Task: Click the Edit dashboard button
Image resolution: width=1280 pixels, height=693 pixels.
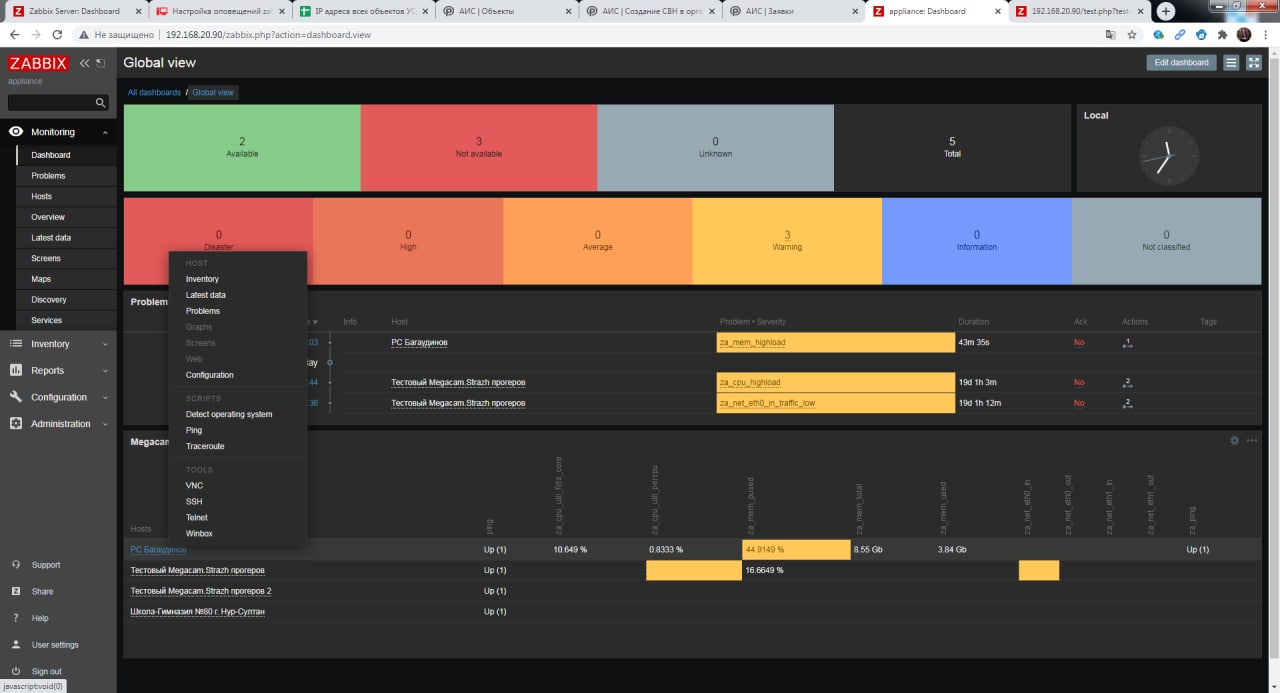Action: (x=1181, y=62)
